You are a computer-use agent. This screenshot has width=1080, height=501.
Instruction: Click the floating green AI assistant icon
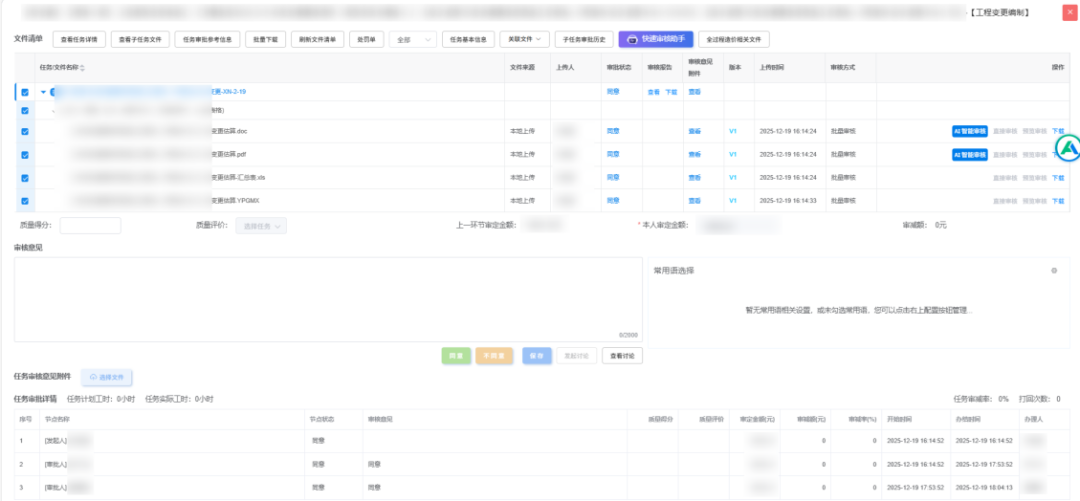[x=1069, y=148]
